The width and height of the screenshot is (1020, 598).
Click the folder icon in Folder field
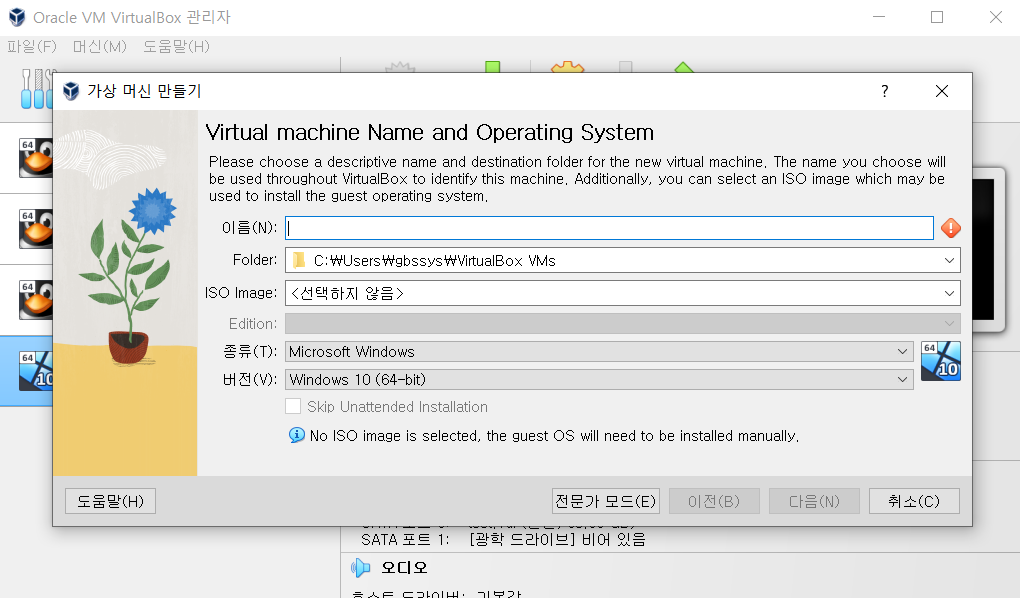click(x=299, y=260)
